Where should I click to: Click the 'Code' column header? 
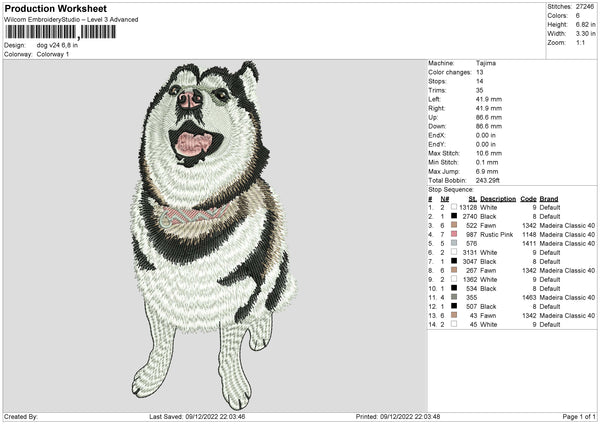click(528, 199)
